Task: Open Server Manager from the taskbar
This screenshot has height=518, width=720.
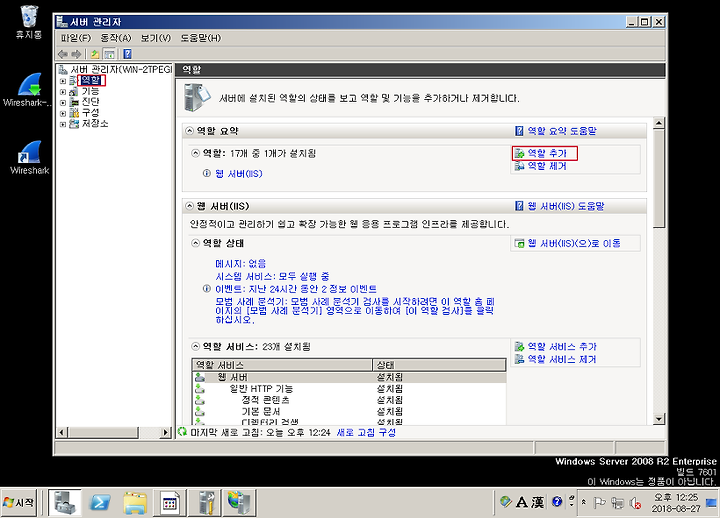Action: (x=65, y=502)
